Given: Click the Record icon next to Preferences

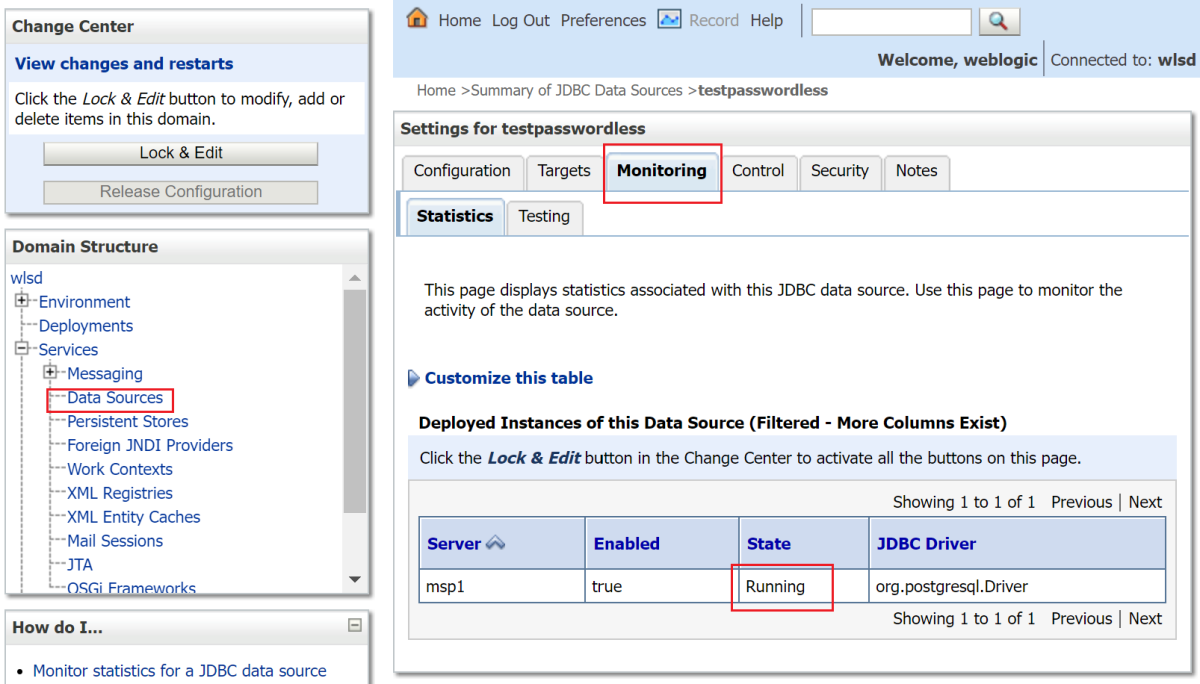Looking at the screenshot, I should click(x=669, y=19).
